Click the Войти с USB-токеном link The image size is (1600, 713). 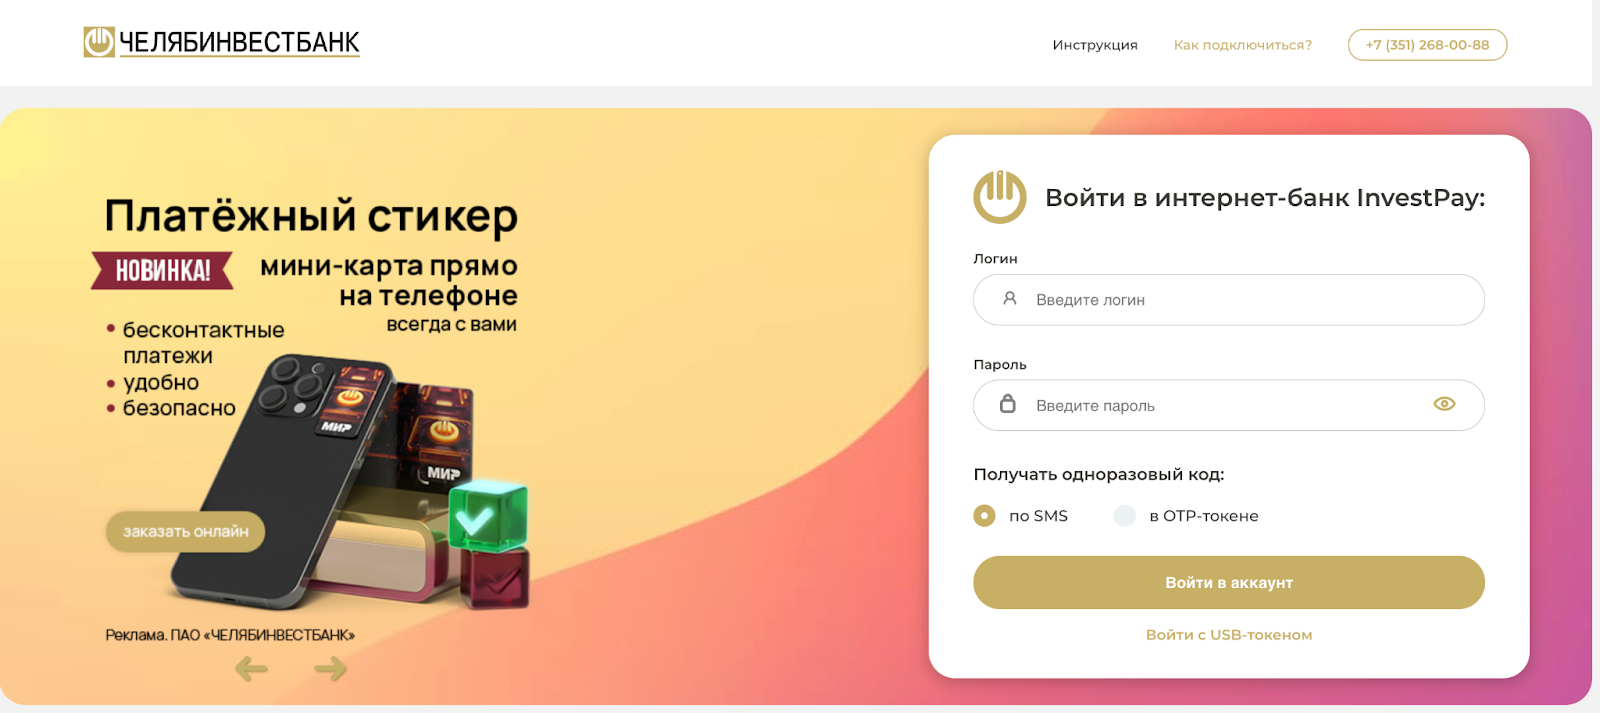(1229, 635)
